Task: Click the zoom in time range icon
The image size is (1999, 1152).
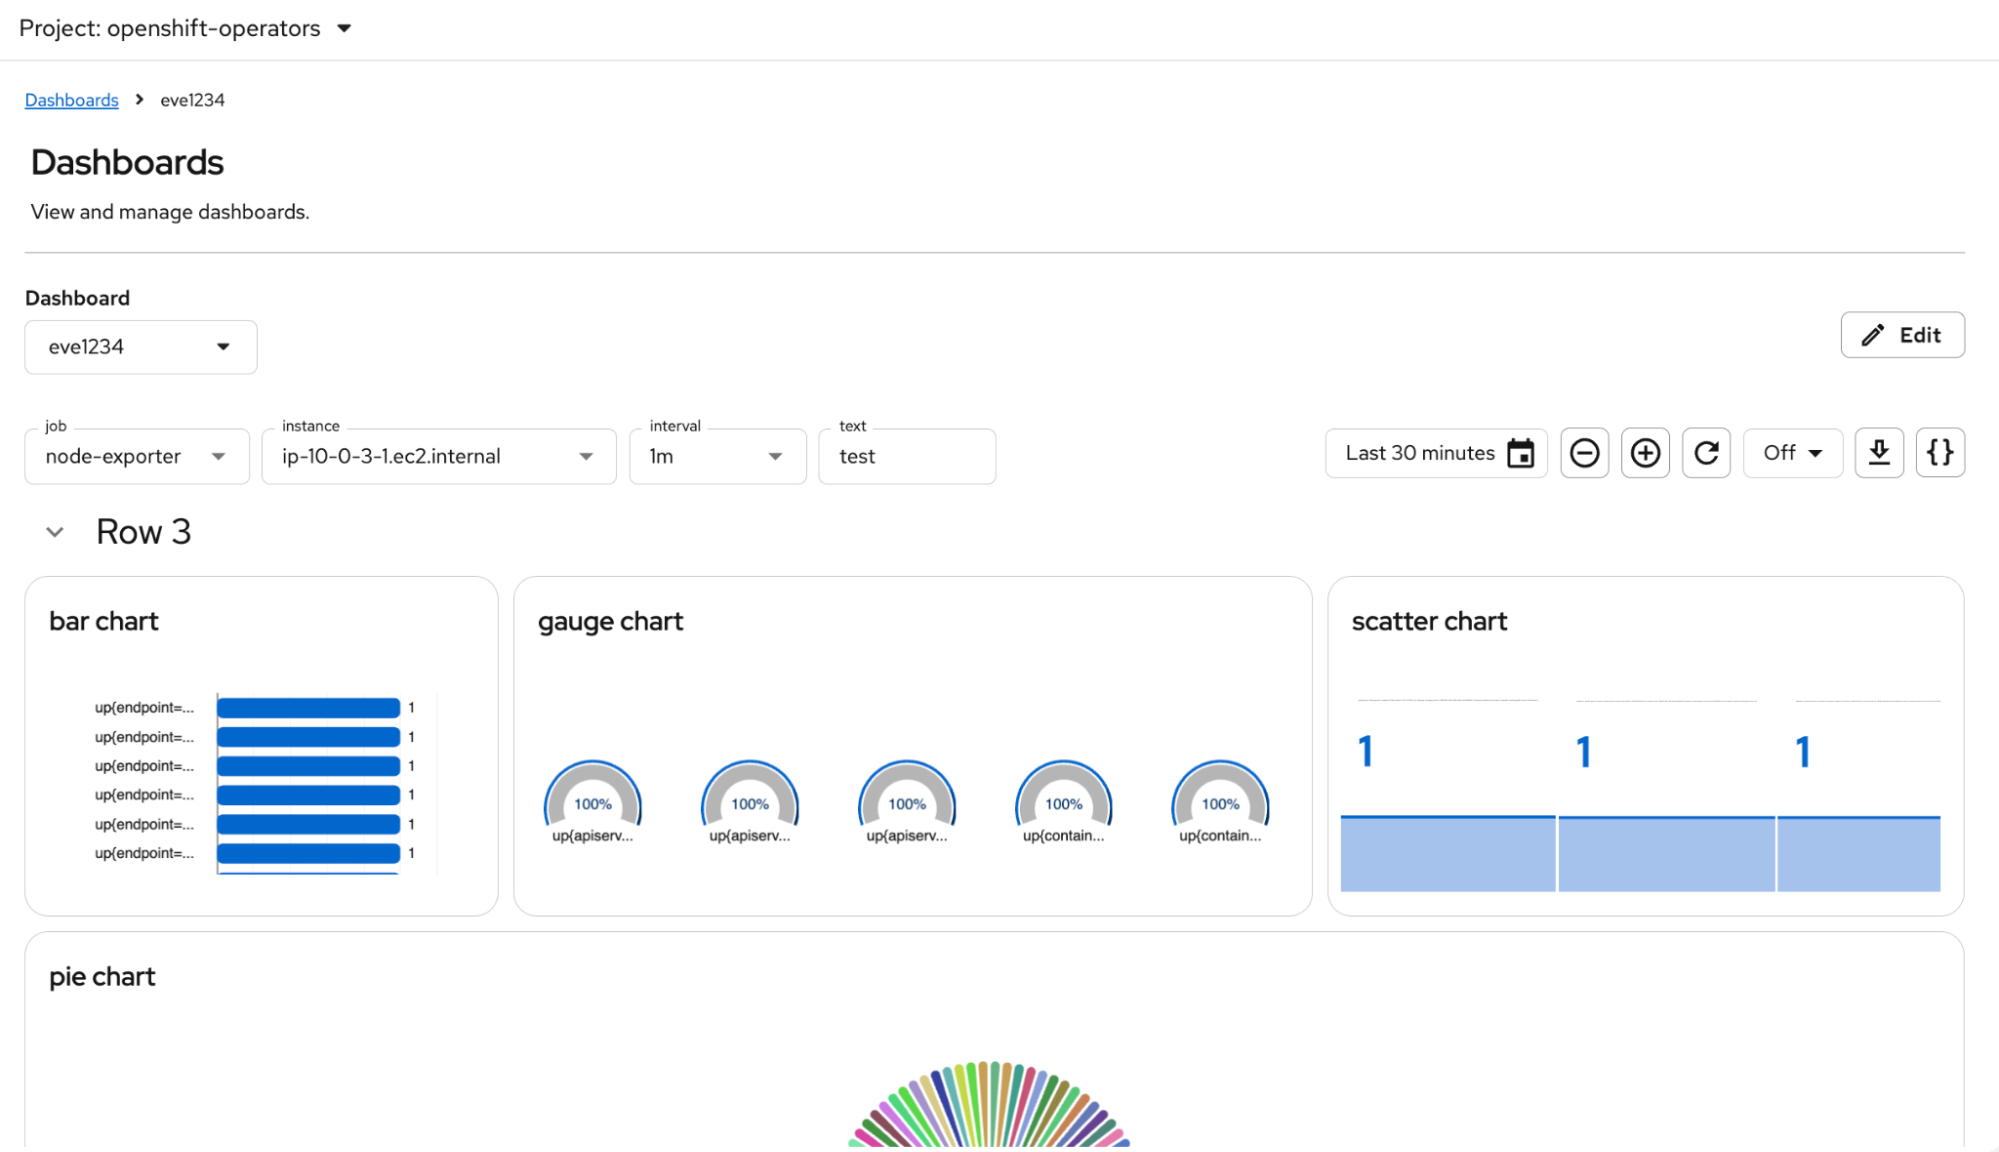Action: pyautogui.click(x=1645, y=453)
